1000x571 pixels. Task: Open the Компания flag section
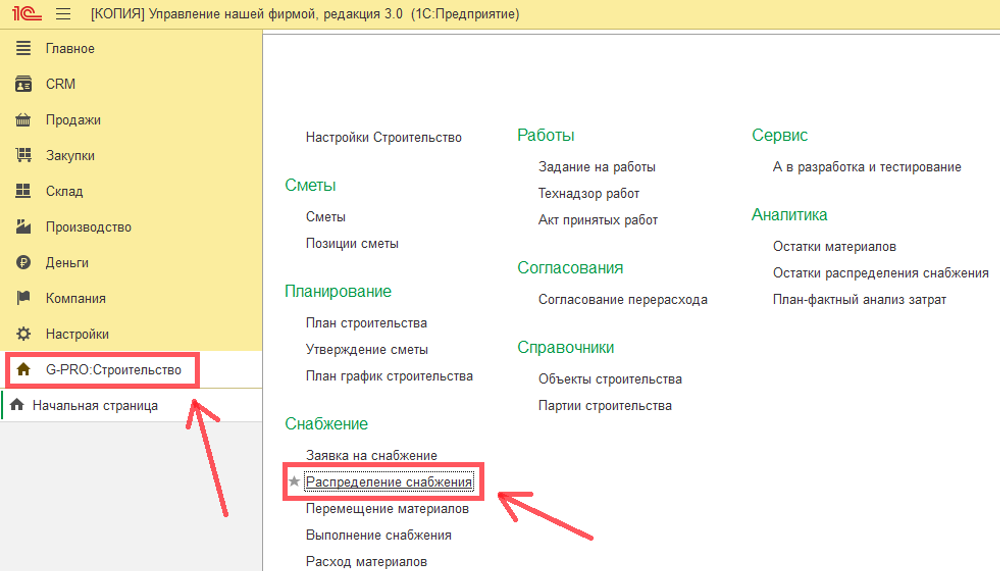point(75,298)
